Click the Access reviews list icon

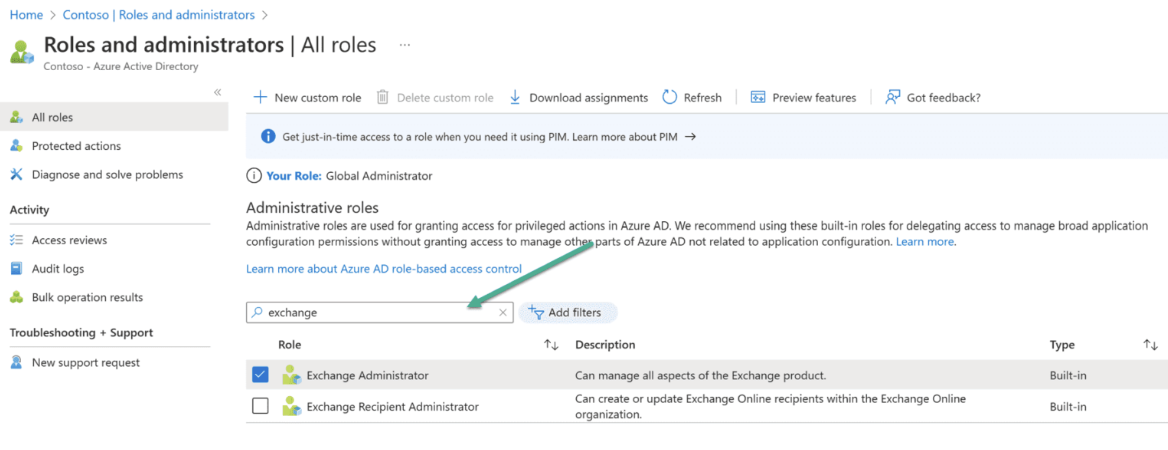[x=16, y=240]
